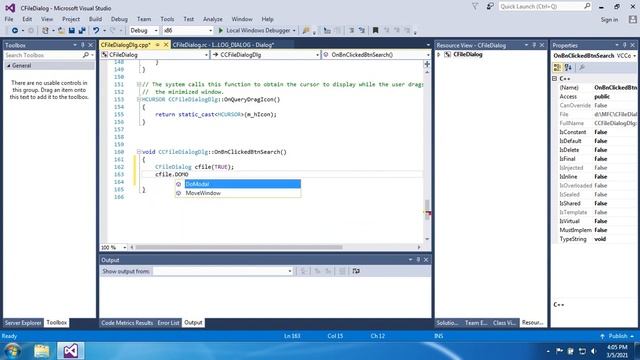The width and height of the screenshot is (640, 360).
Task: Click the Search Toolbox magnifier icon
Action: click(x=86, y=55)
